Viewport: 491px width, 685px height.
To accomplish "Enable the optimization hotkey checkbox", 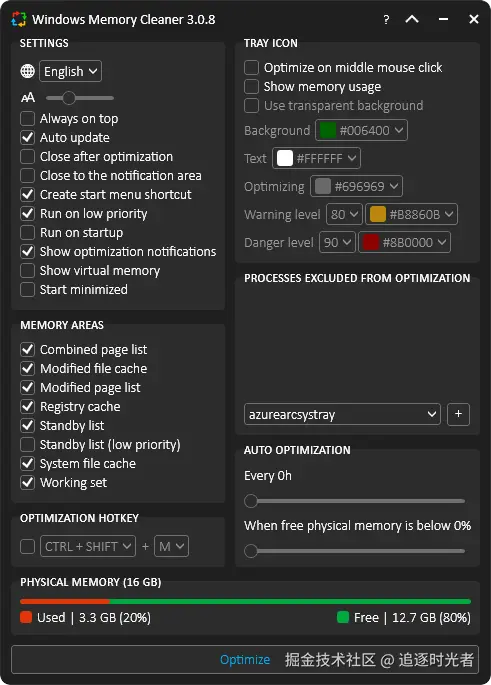I will (x=28, y=546).
